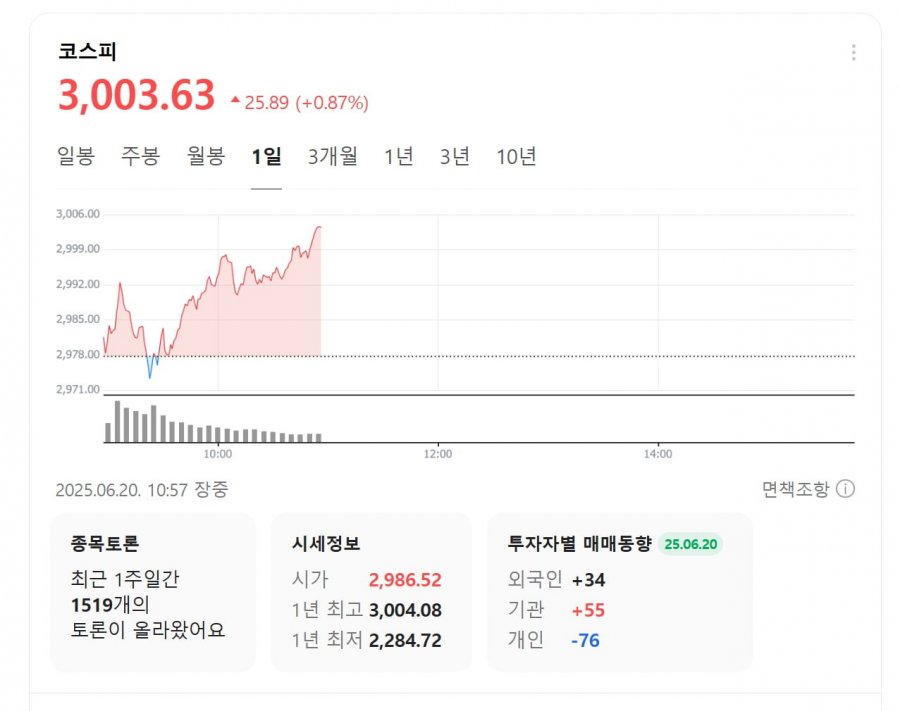
Task: Open the 투자자별 매매동향 card
Action: tap(620, 592)
